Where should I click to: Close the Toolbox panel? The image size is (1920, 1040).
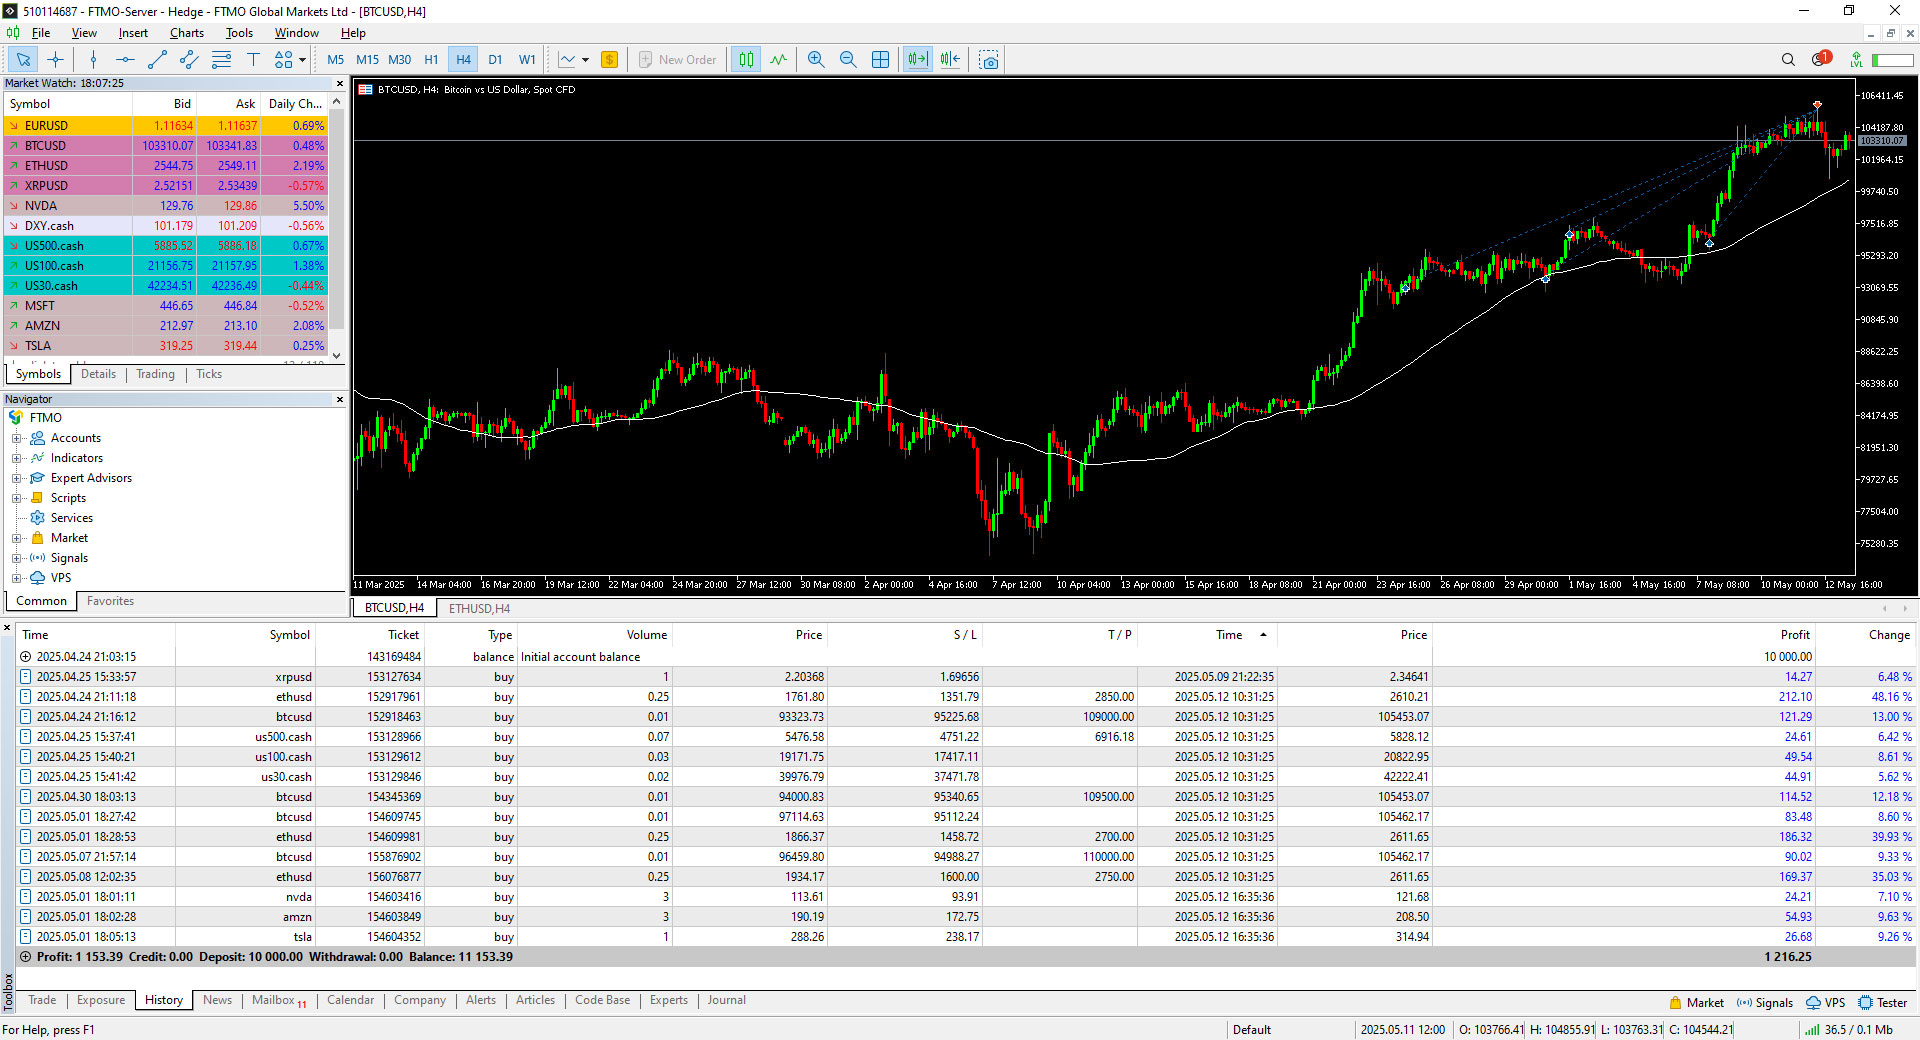tap(8, 628)
